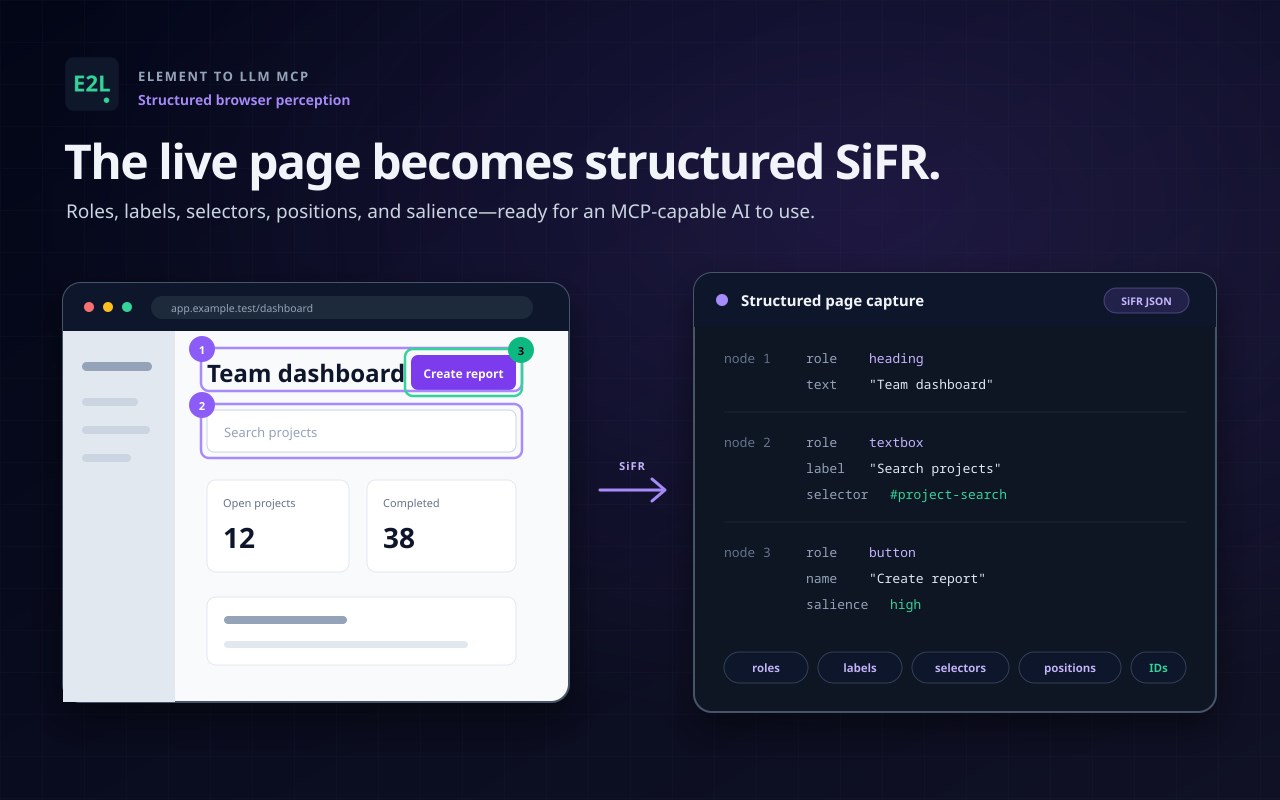1280x800 pixels.
Task: Click the node 2 label
Action: pos(747,443)
